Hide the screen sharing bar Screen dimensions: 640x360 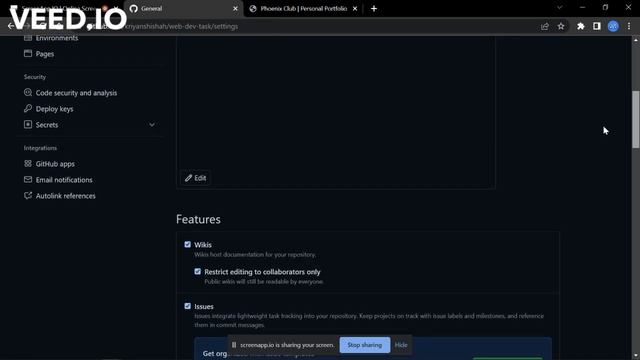tap(401, 345)
